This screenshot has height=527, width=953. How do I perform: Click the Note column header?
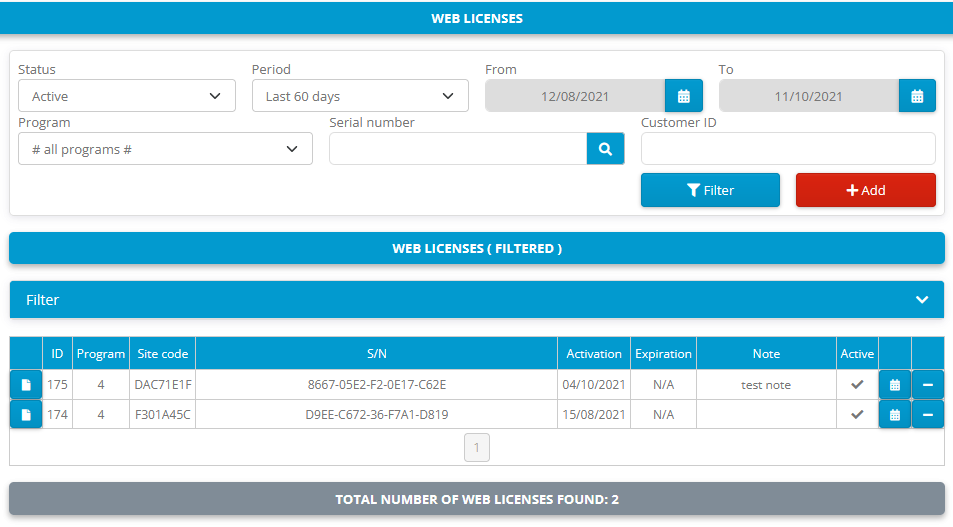coord(766,354)
